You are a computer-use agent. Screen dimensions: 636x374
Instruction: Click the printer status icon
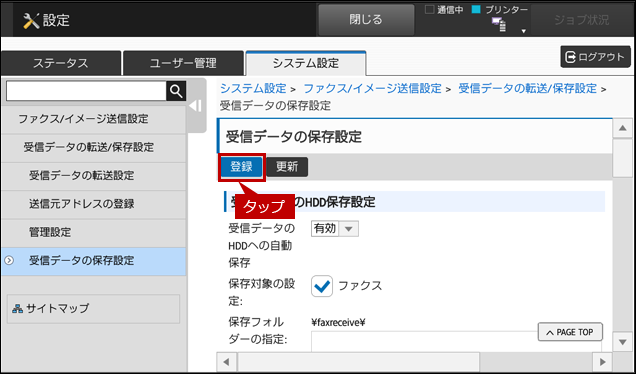click(499, 25)
